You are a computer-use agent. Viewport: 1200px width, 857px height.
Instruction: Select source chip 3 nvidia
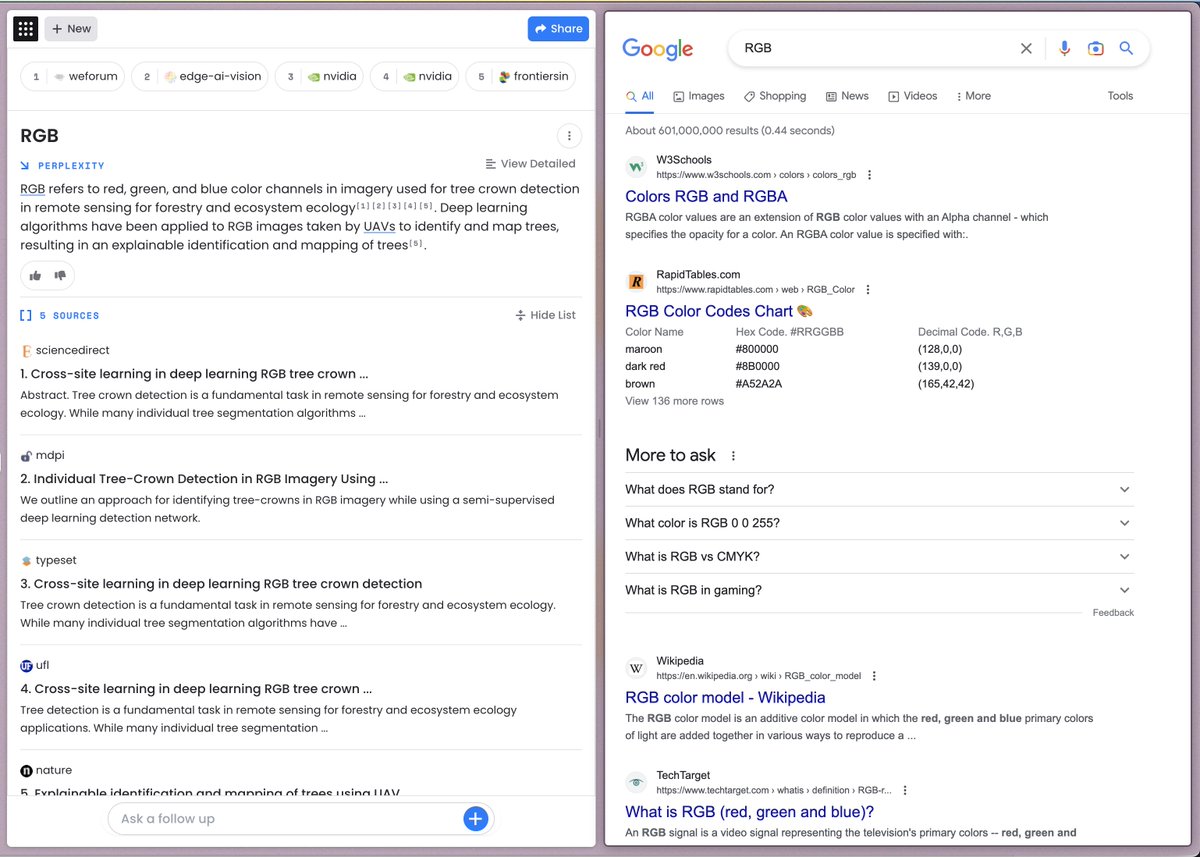(319, 77)
